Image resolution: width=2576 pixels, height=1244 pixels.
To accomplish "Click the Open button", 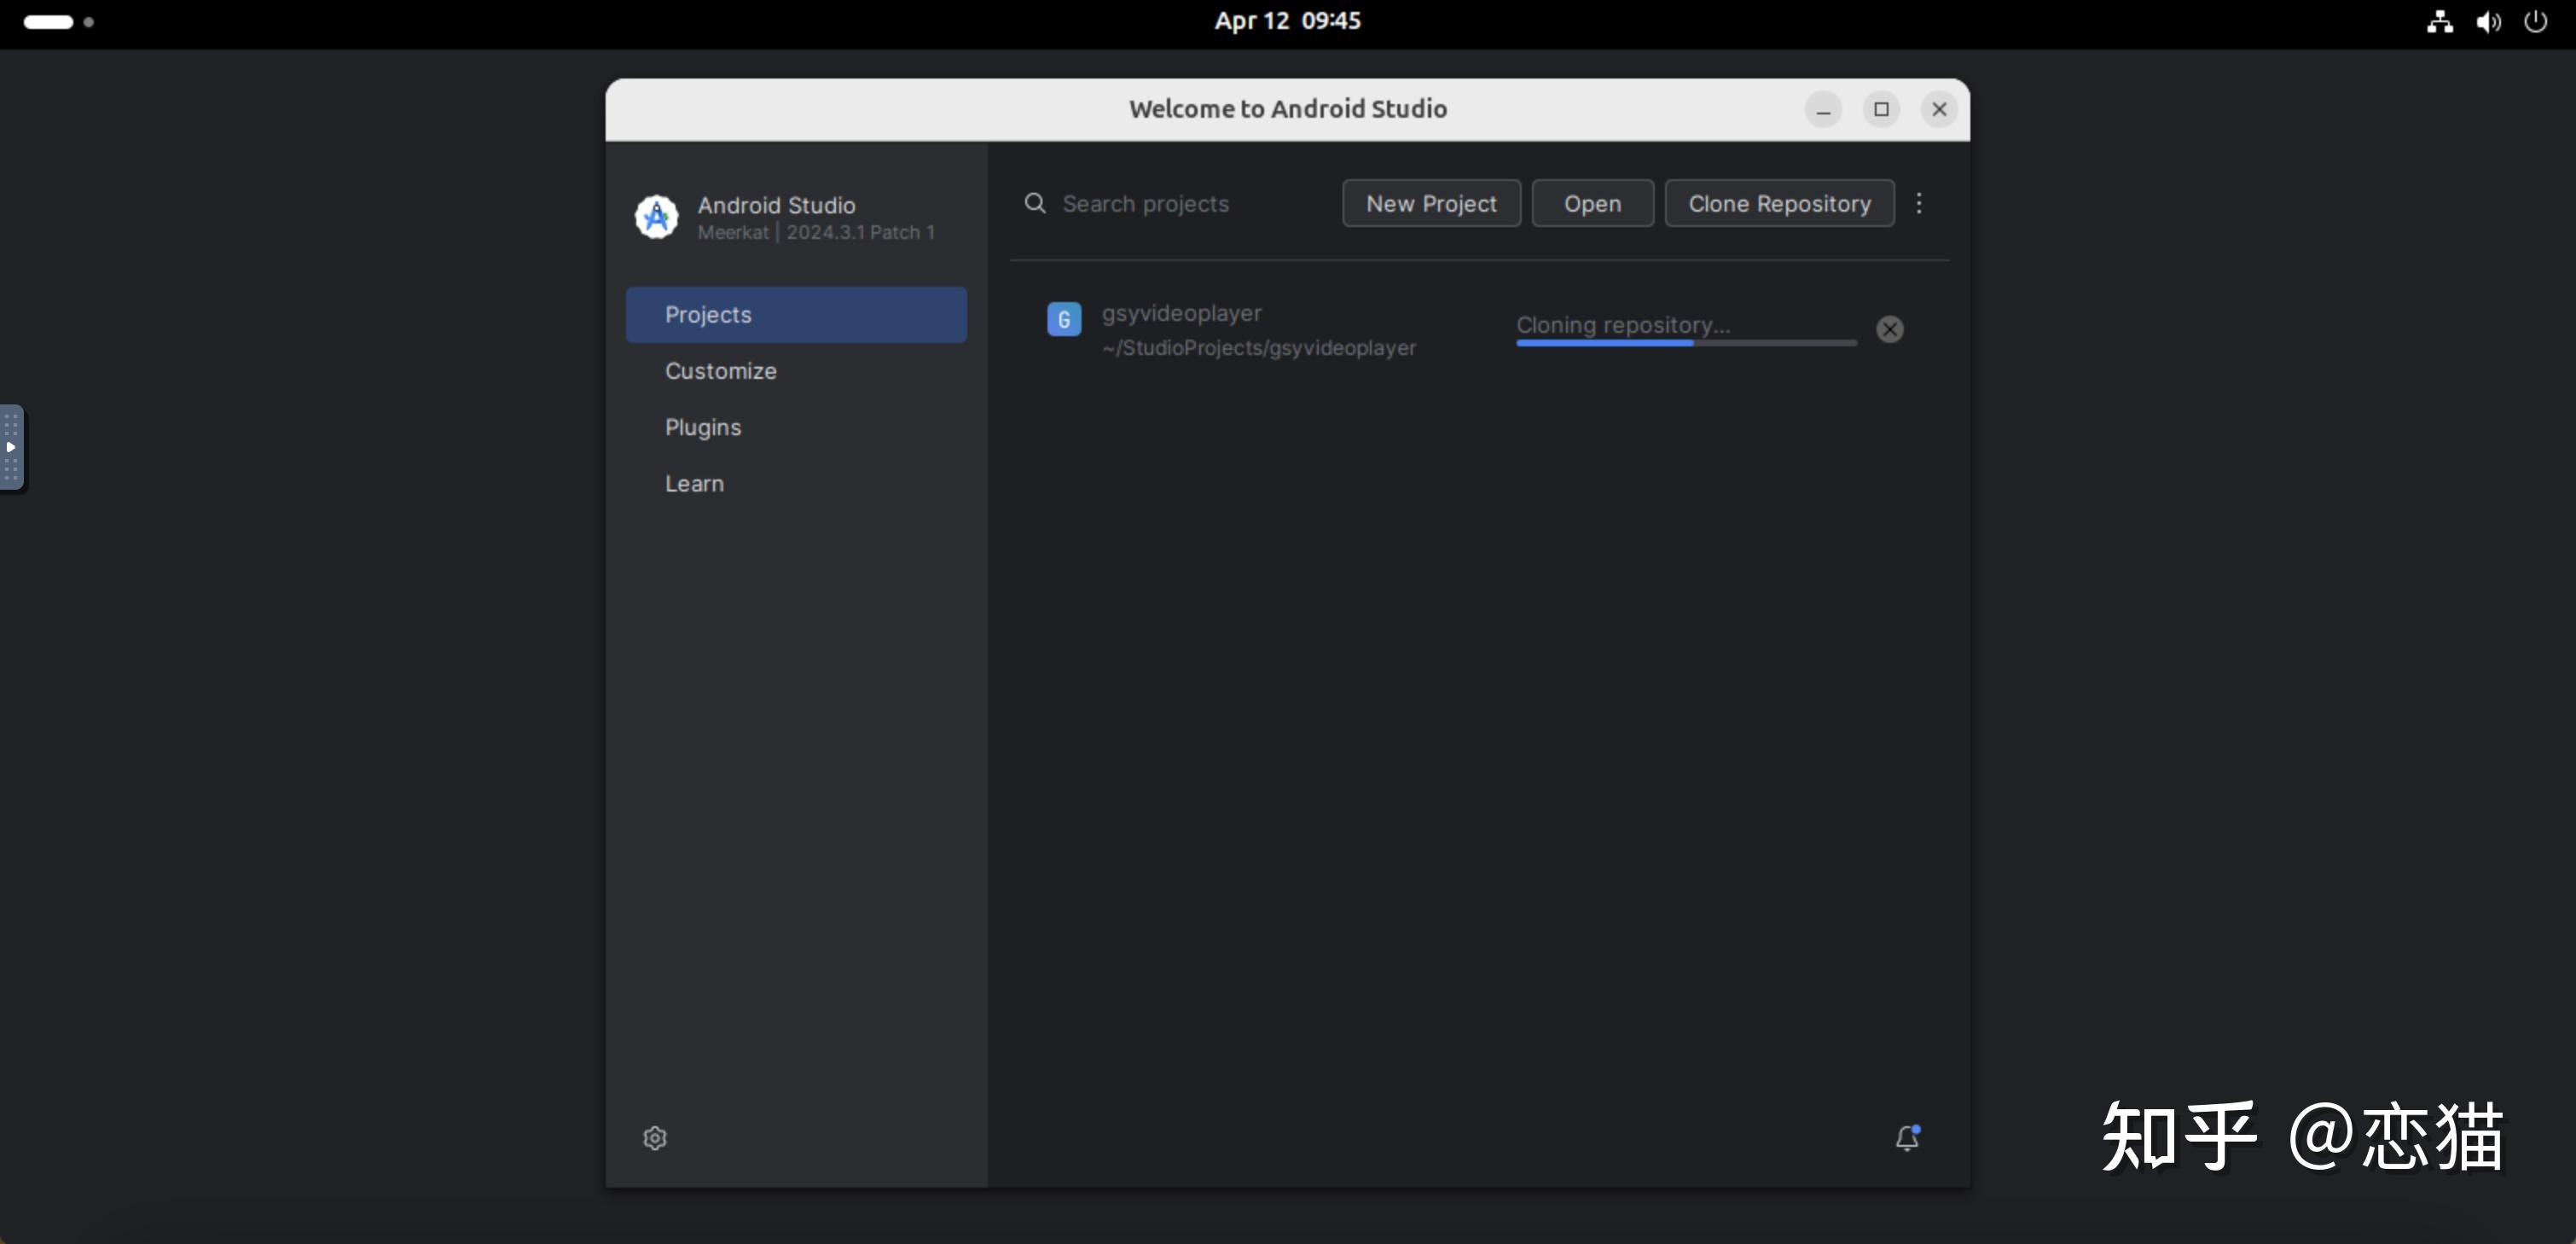I will point(1592,203).
